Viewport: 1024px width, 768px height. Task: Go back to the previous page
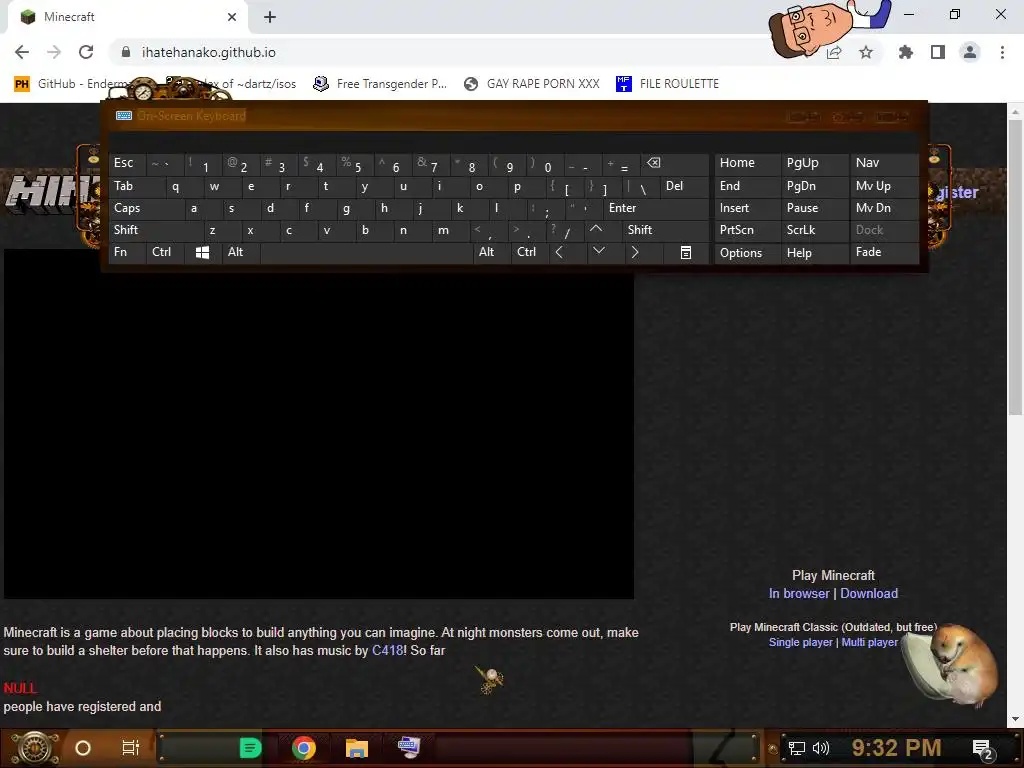(22, 52)
